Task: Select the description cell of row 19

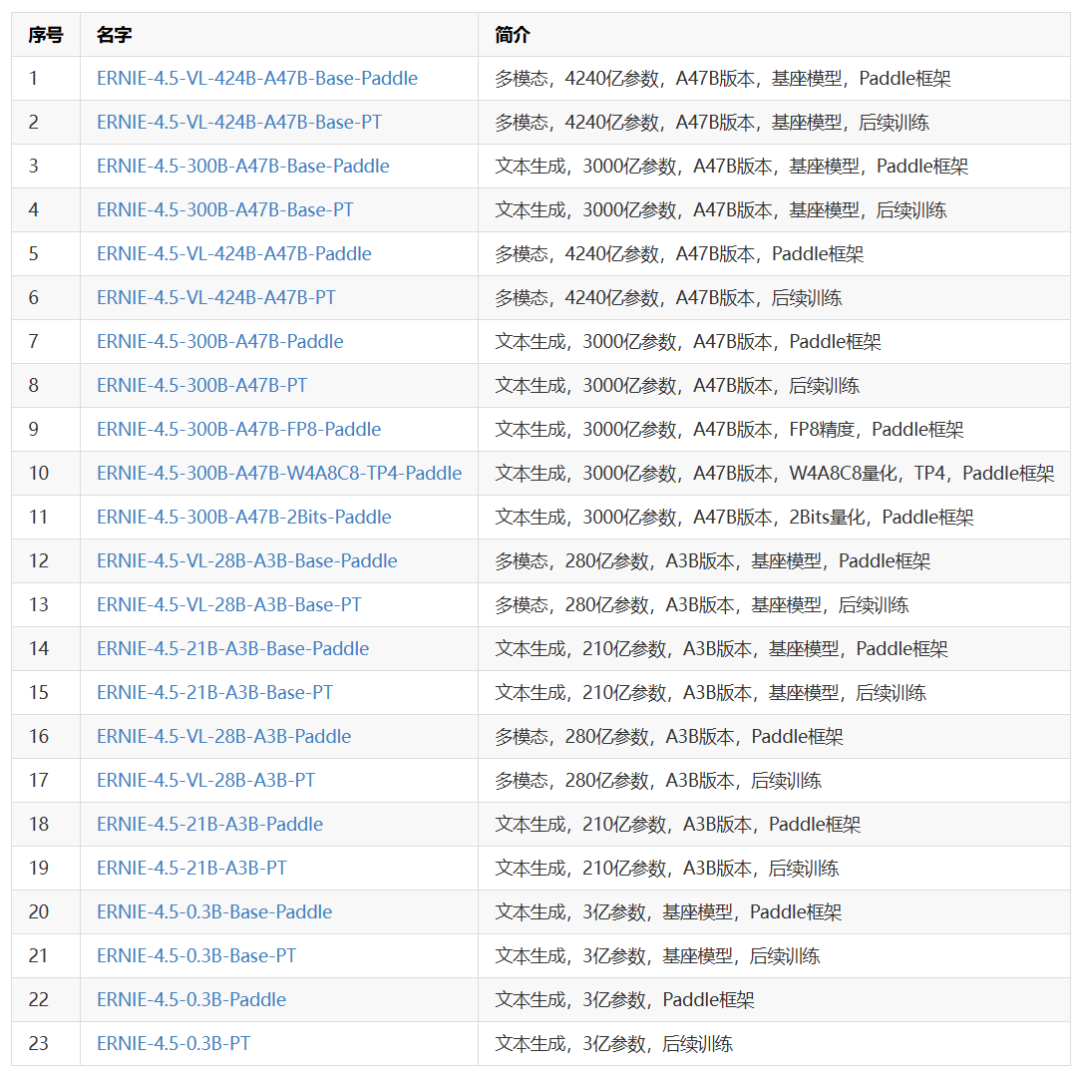Action: click(x=774, y=868)
